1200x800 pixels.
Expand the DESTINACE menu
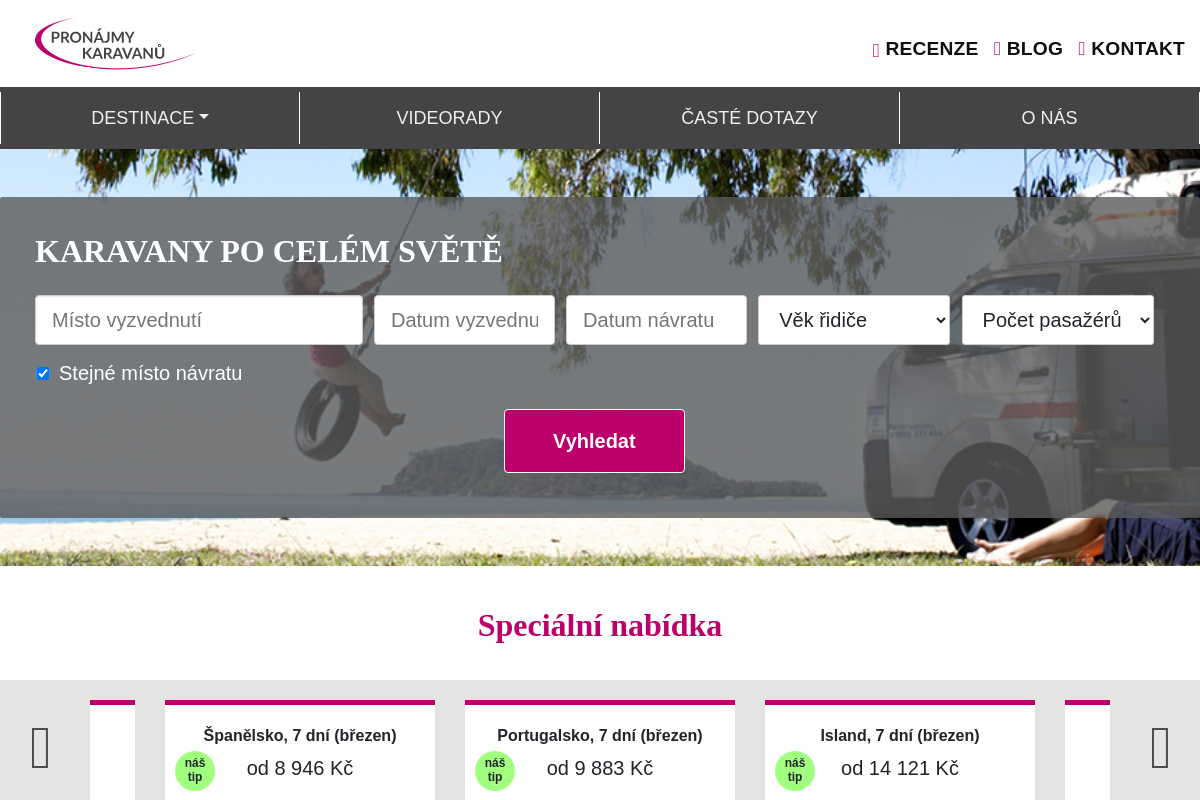coord(150,118)
